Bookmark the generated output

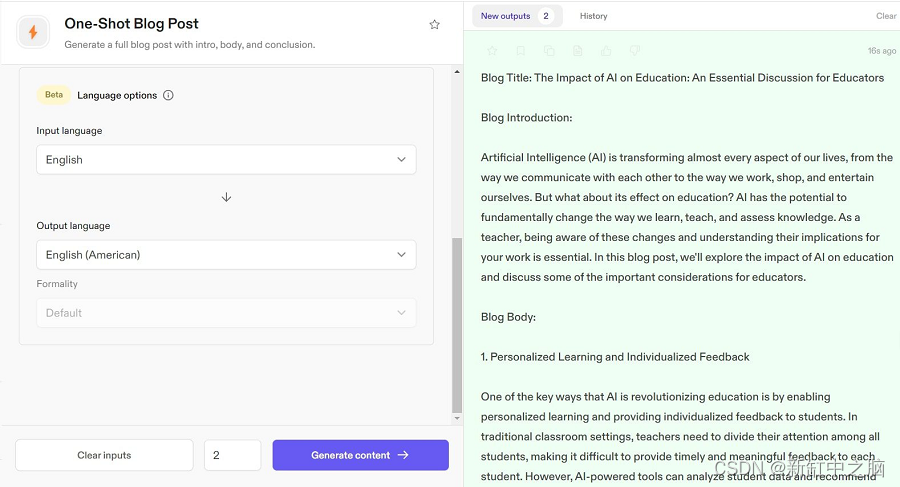tap(520, 51)
